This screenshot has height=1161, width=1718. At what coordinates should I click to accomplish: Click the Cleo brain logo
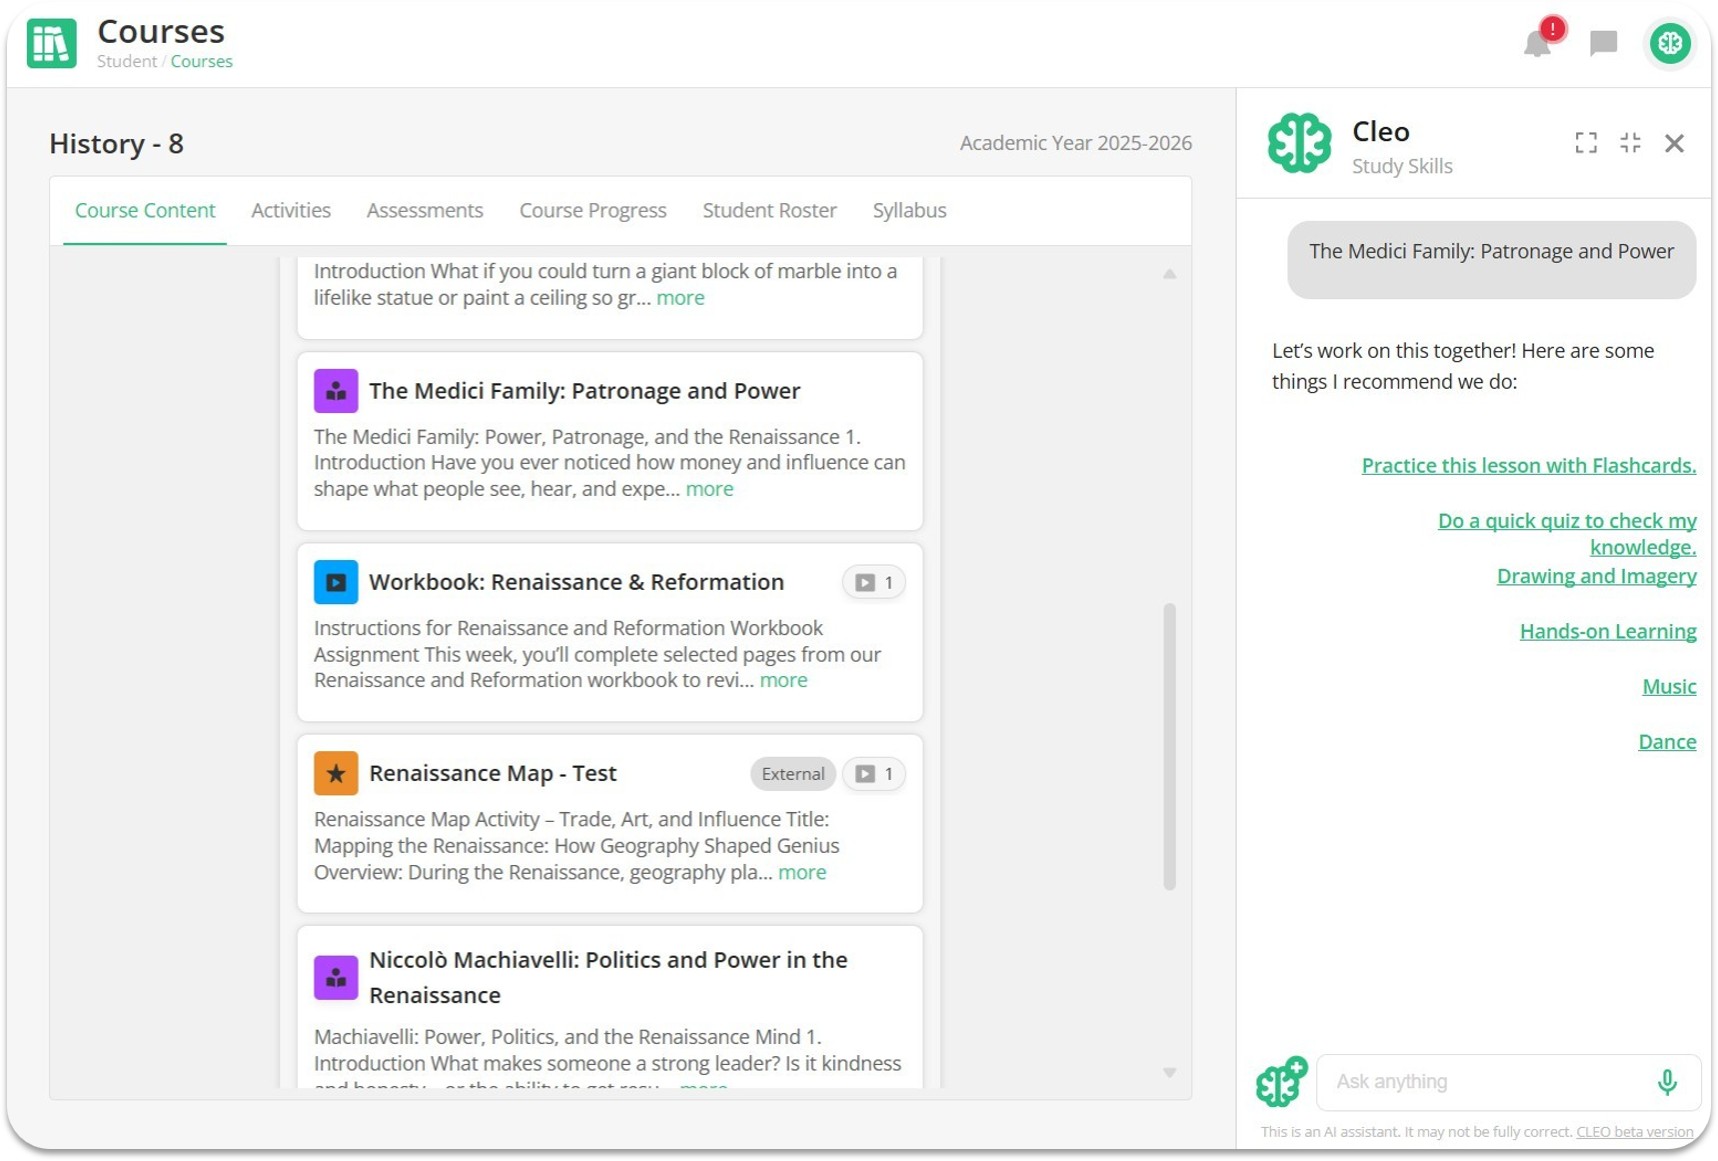[1299, 143]
